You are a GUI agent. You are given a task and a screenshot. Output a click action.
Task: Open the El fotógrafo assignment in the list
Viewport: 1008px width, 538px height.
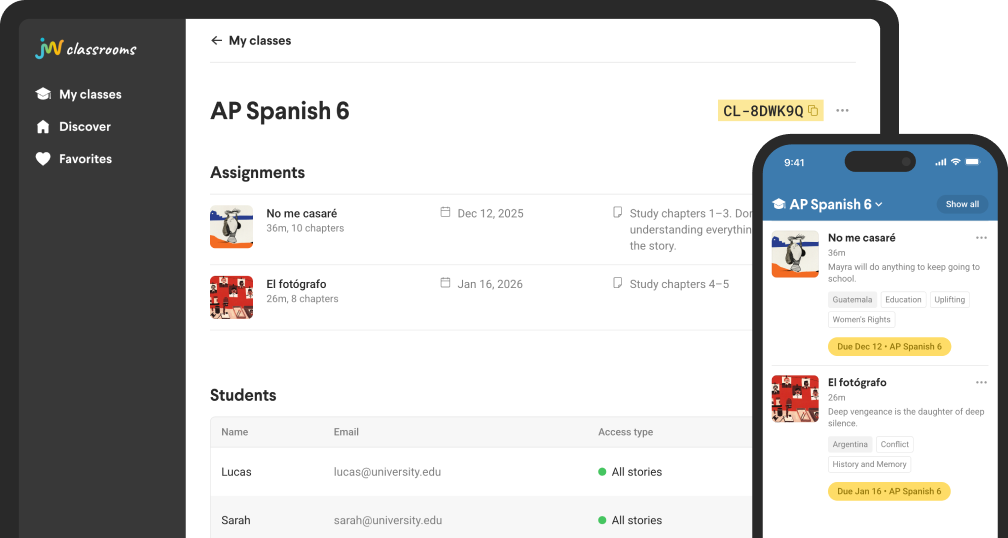pyautogui.click(x=296, y=284)
